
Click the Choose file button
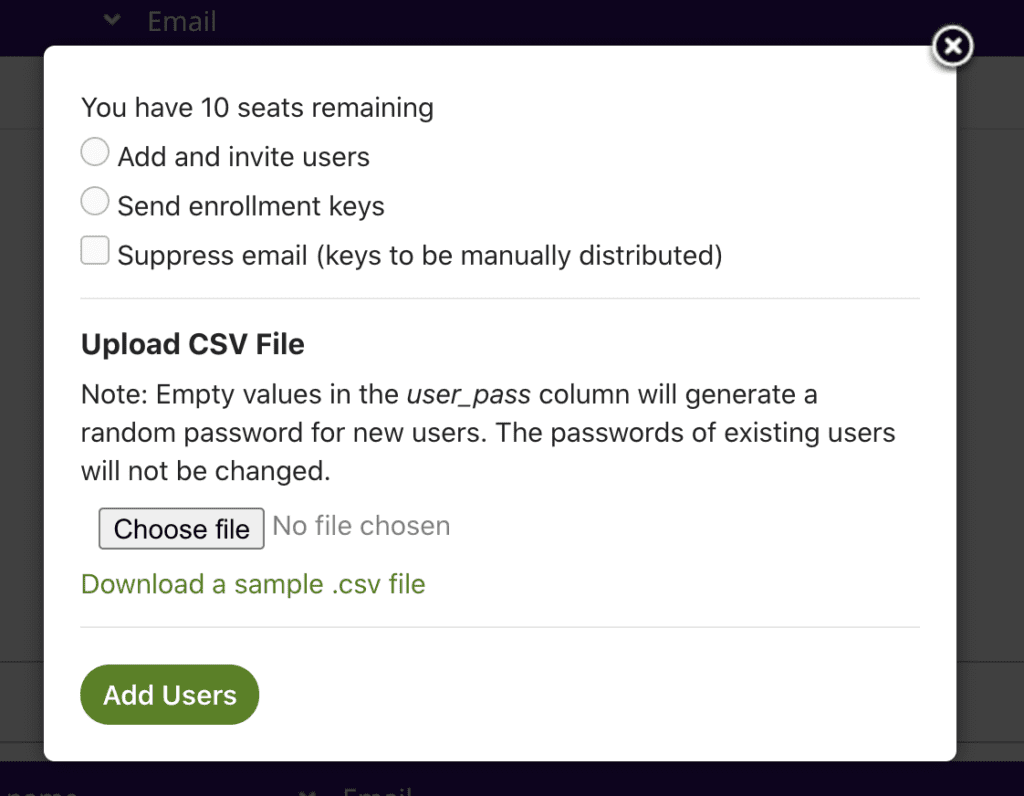(181, 529)
